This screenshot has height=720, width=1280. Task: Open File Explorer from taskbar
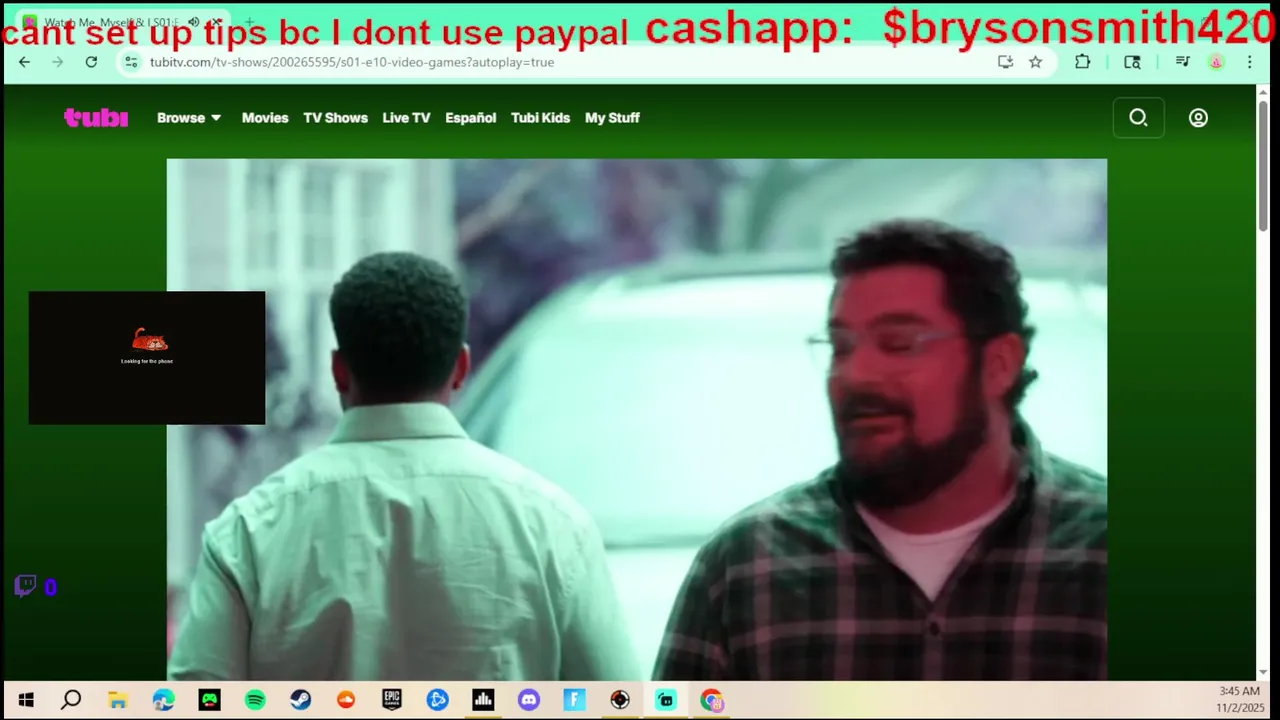click(117, 700)
